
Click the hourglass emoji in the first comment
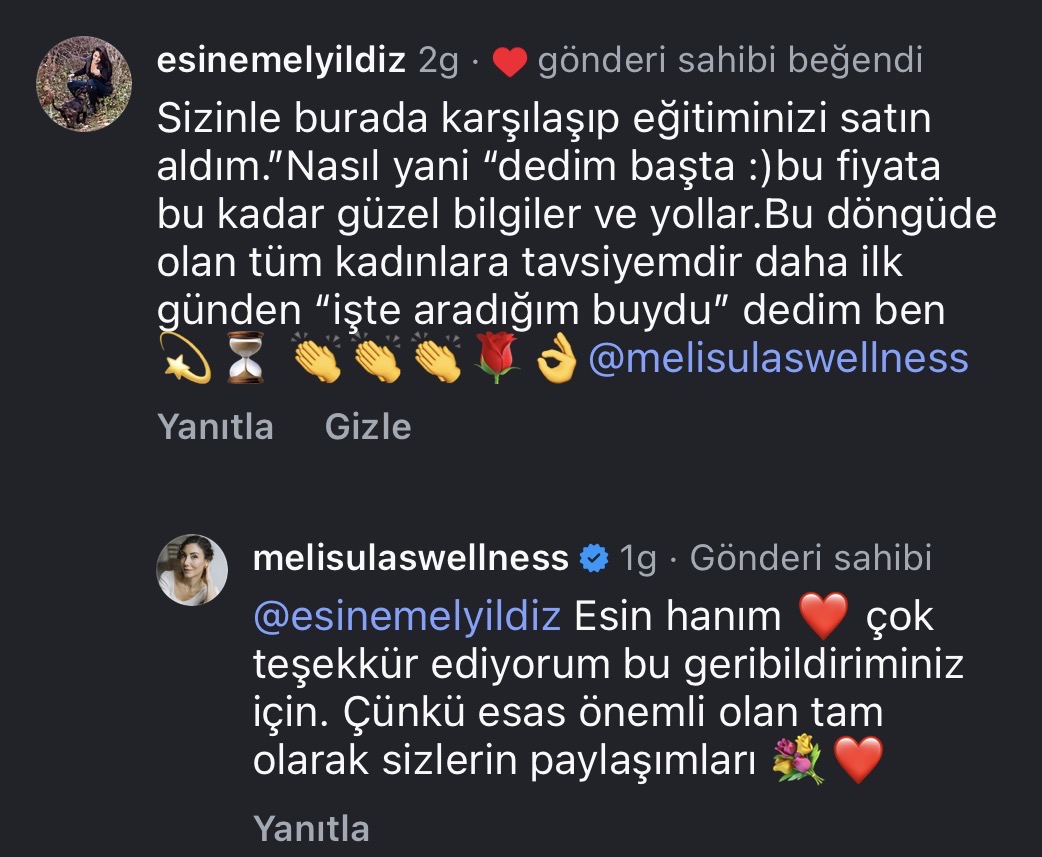point(246,358)
